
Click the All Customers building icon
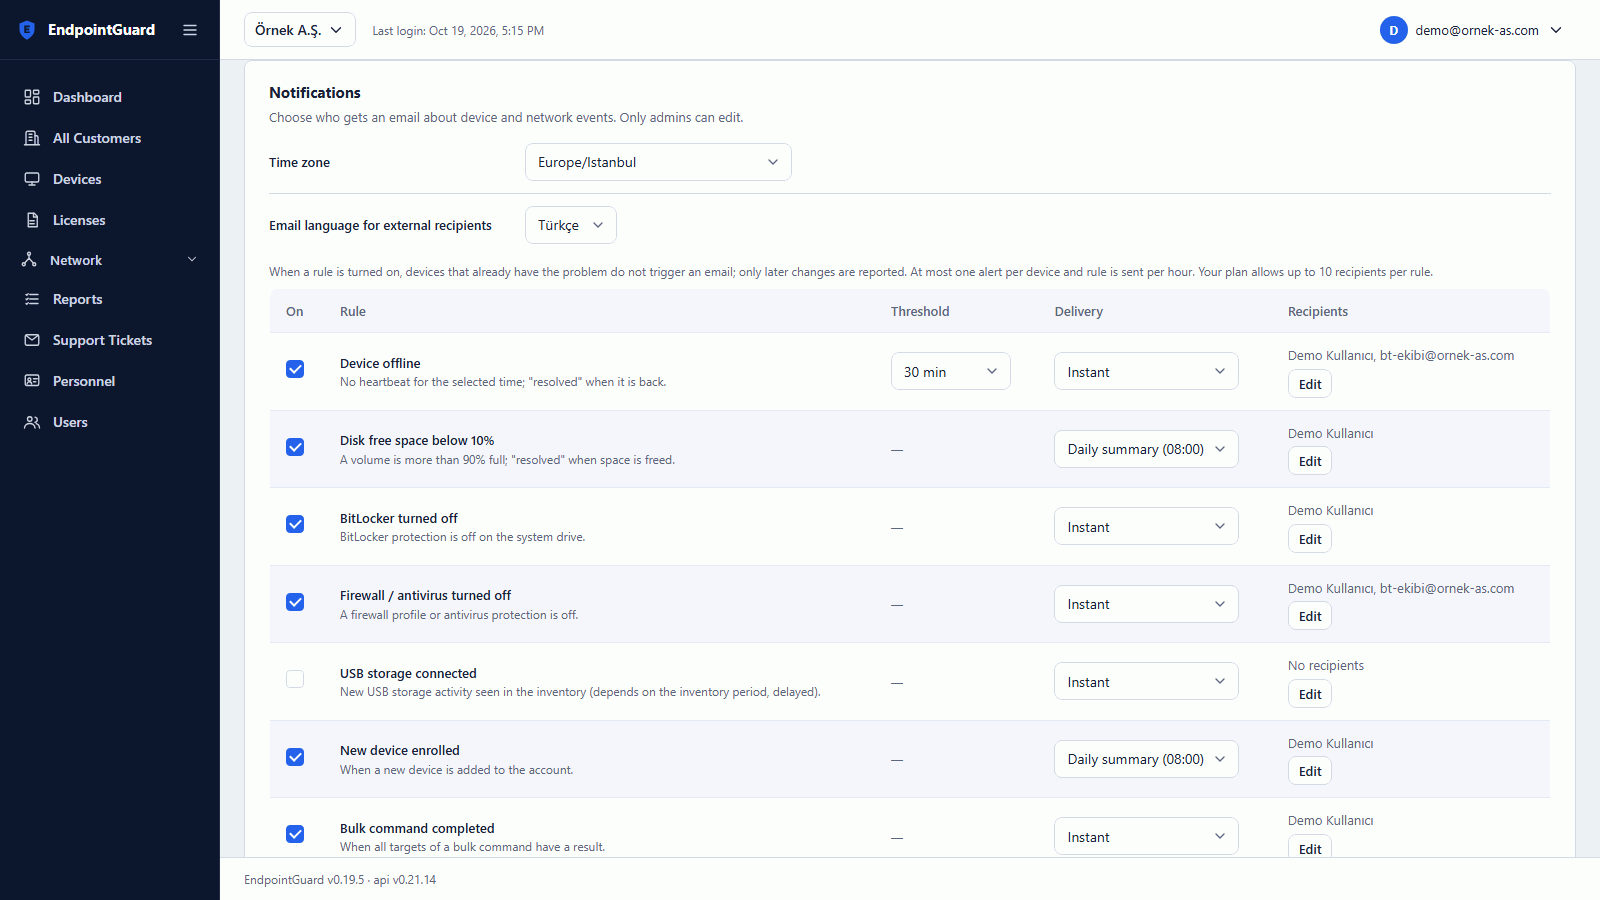coord(32,138)
